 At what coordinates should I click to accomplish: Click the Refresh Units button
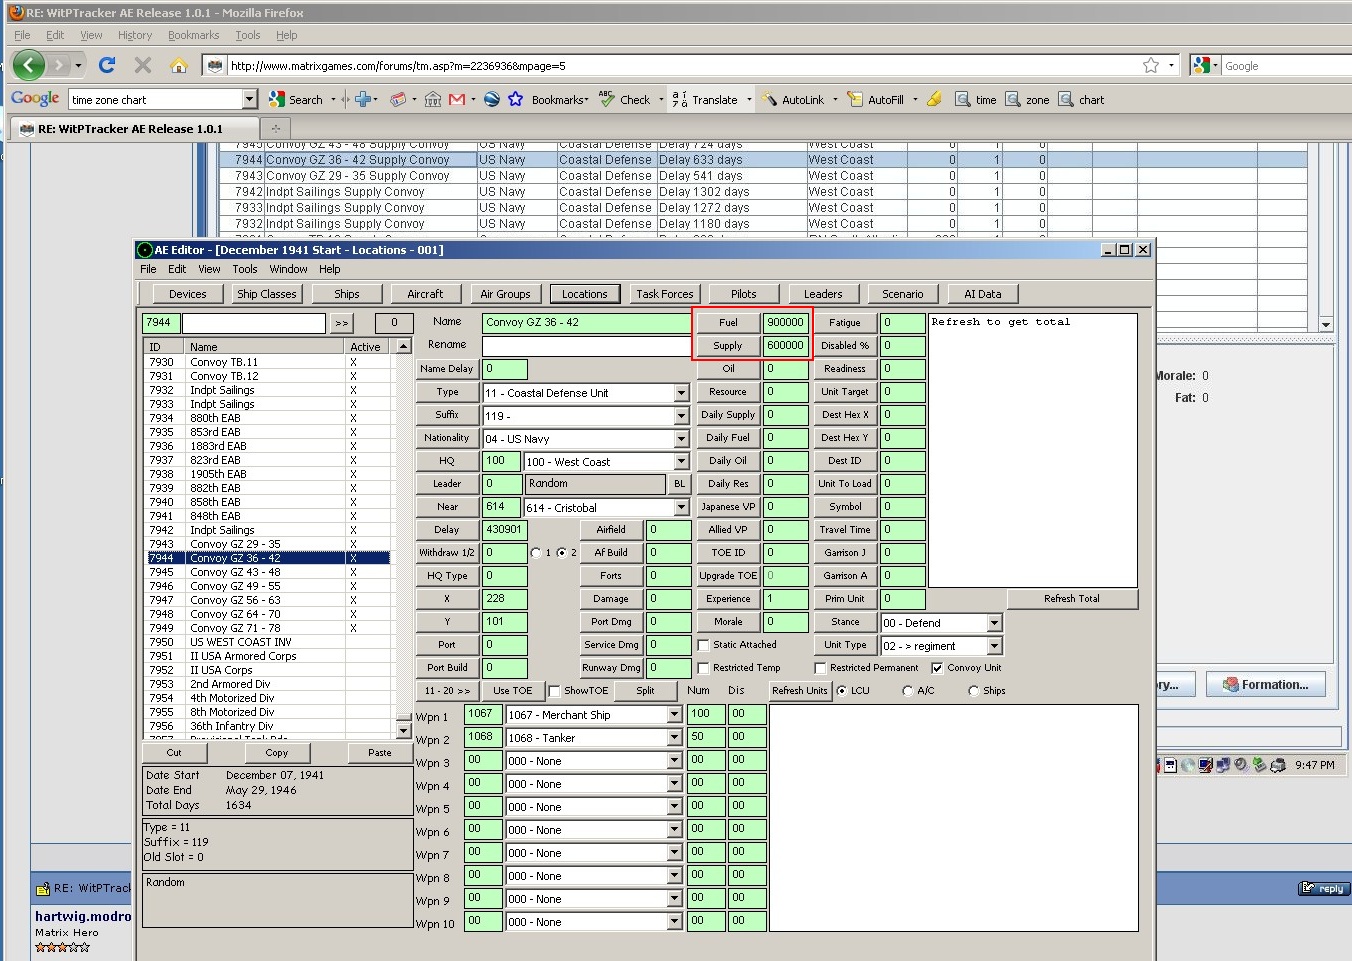click(x=799, y=691)
